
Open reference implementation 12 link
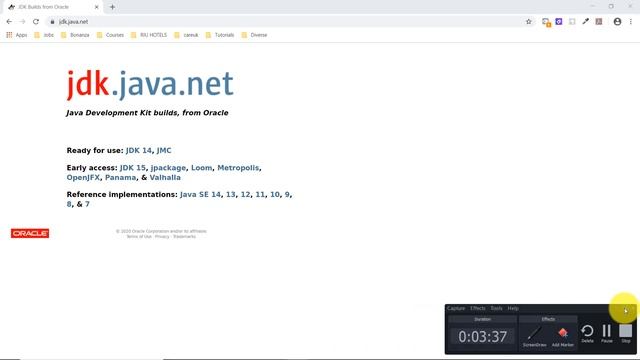pos(245,195)
